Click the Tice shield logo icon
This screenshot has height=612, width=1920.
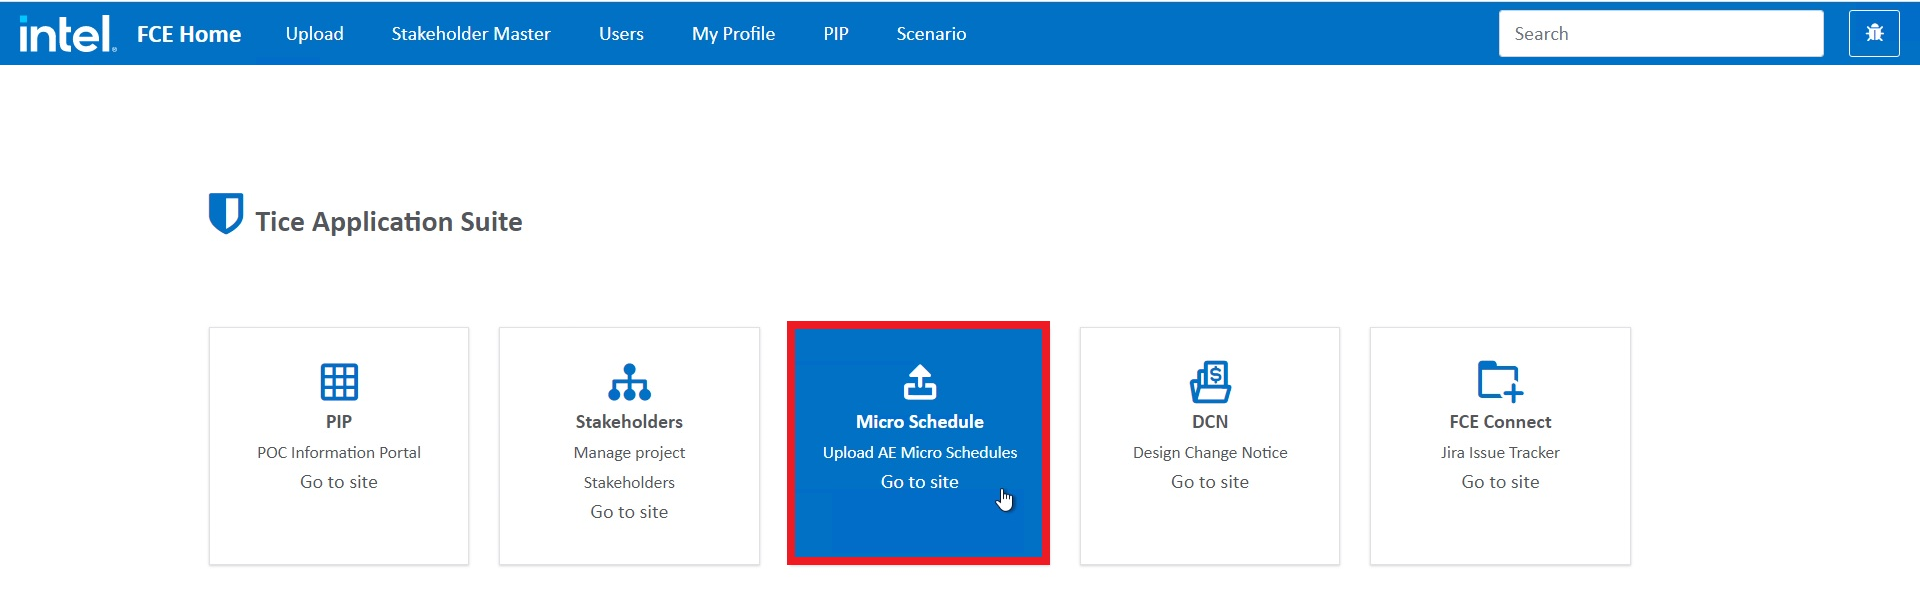click(226, 213)
